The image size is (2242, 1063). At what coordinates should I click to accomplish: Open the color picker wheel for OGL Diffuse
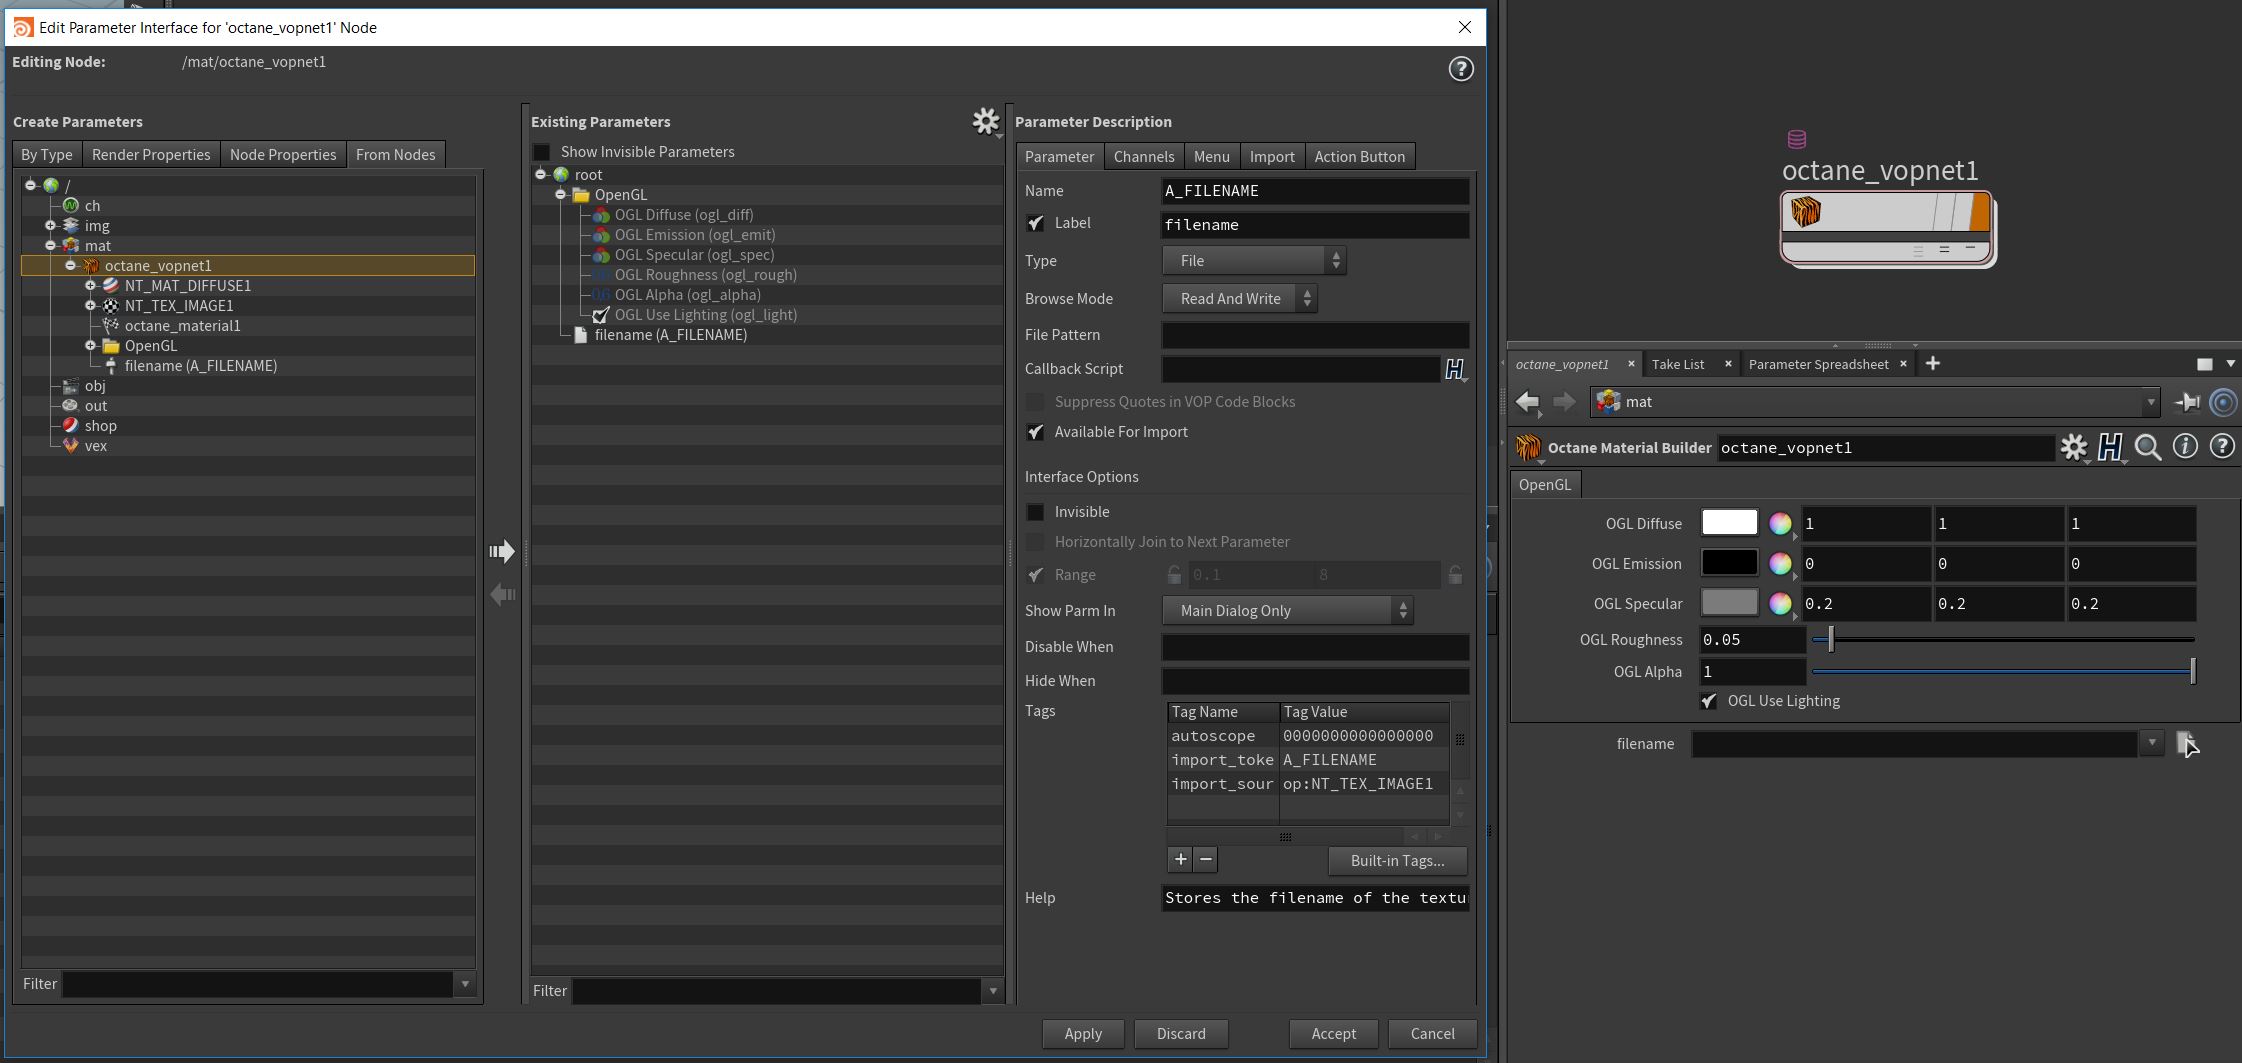coord(1780,523)
